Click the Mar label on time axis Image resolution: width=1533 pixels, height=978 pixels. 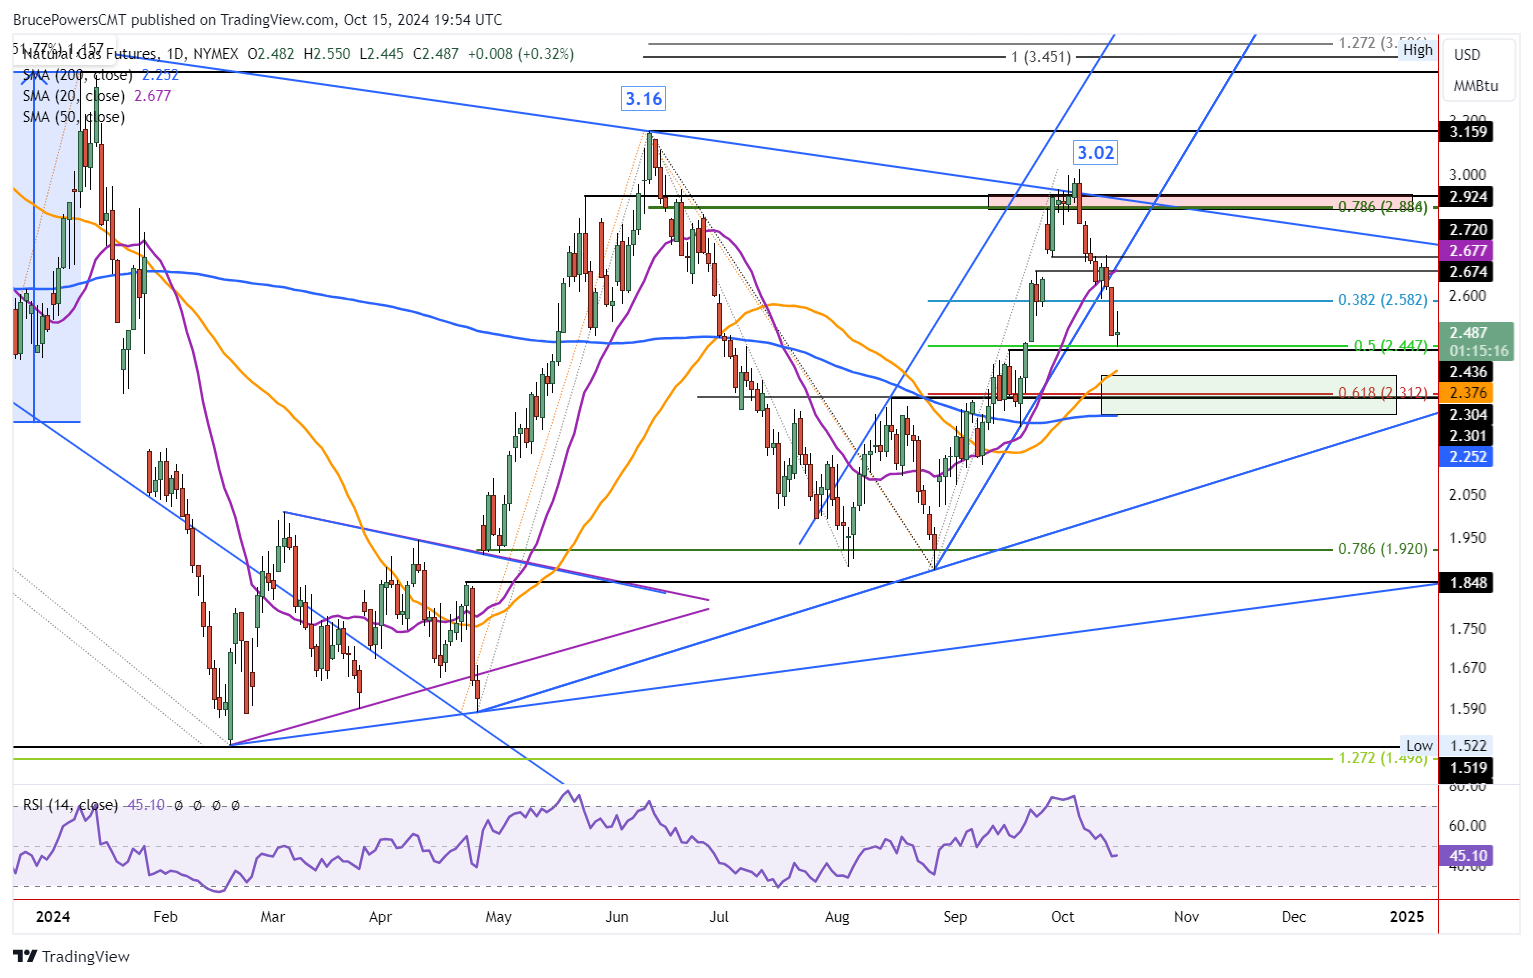click(272, 916)
